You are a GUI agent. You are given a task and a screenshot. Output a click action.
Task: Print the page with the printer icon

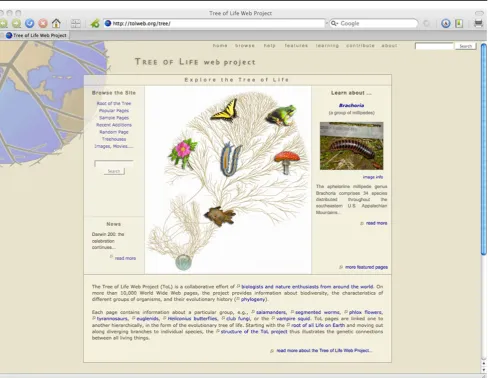478,23
